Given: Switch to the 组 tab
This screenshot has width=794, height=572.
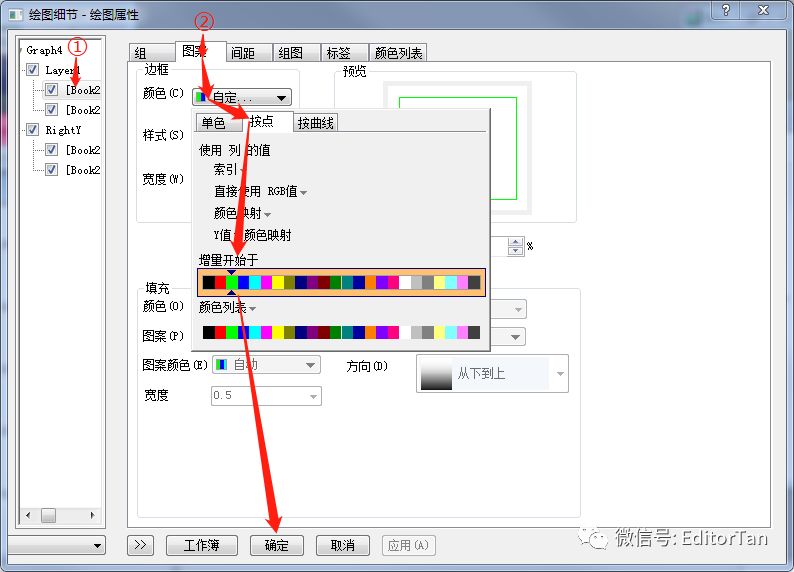Looking at the screenshot, I should coord(150,53).
